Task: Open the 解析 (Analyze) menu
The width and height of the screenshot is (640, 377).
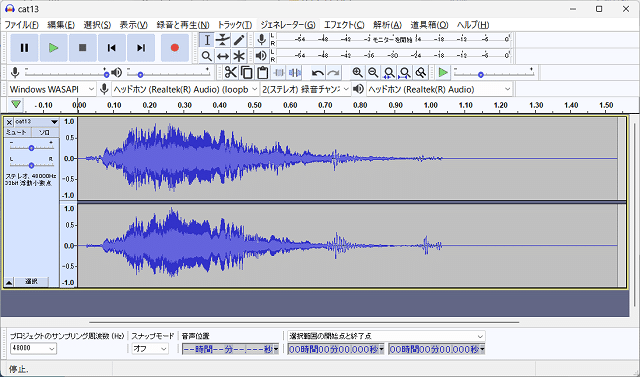Action: (x=387, y=24)
